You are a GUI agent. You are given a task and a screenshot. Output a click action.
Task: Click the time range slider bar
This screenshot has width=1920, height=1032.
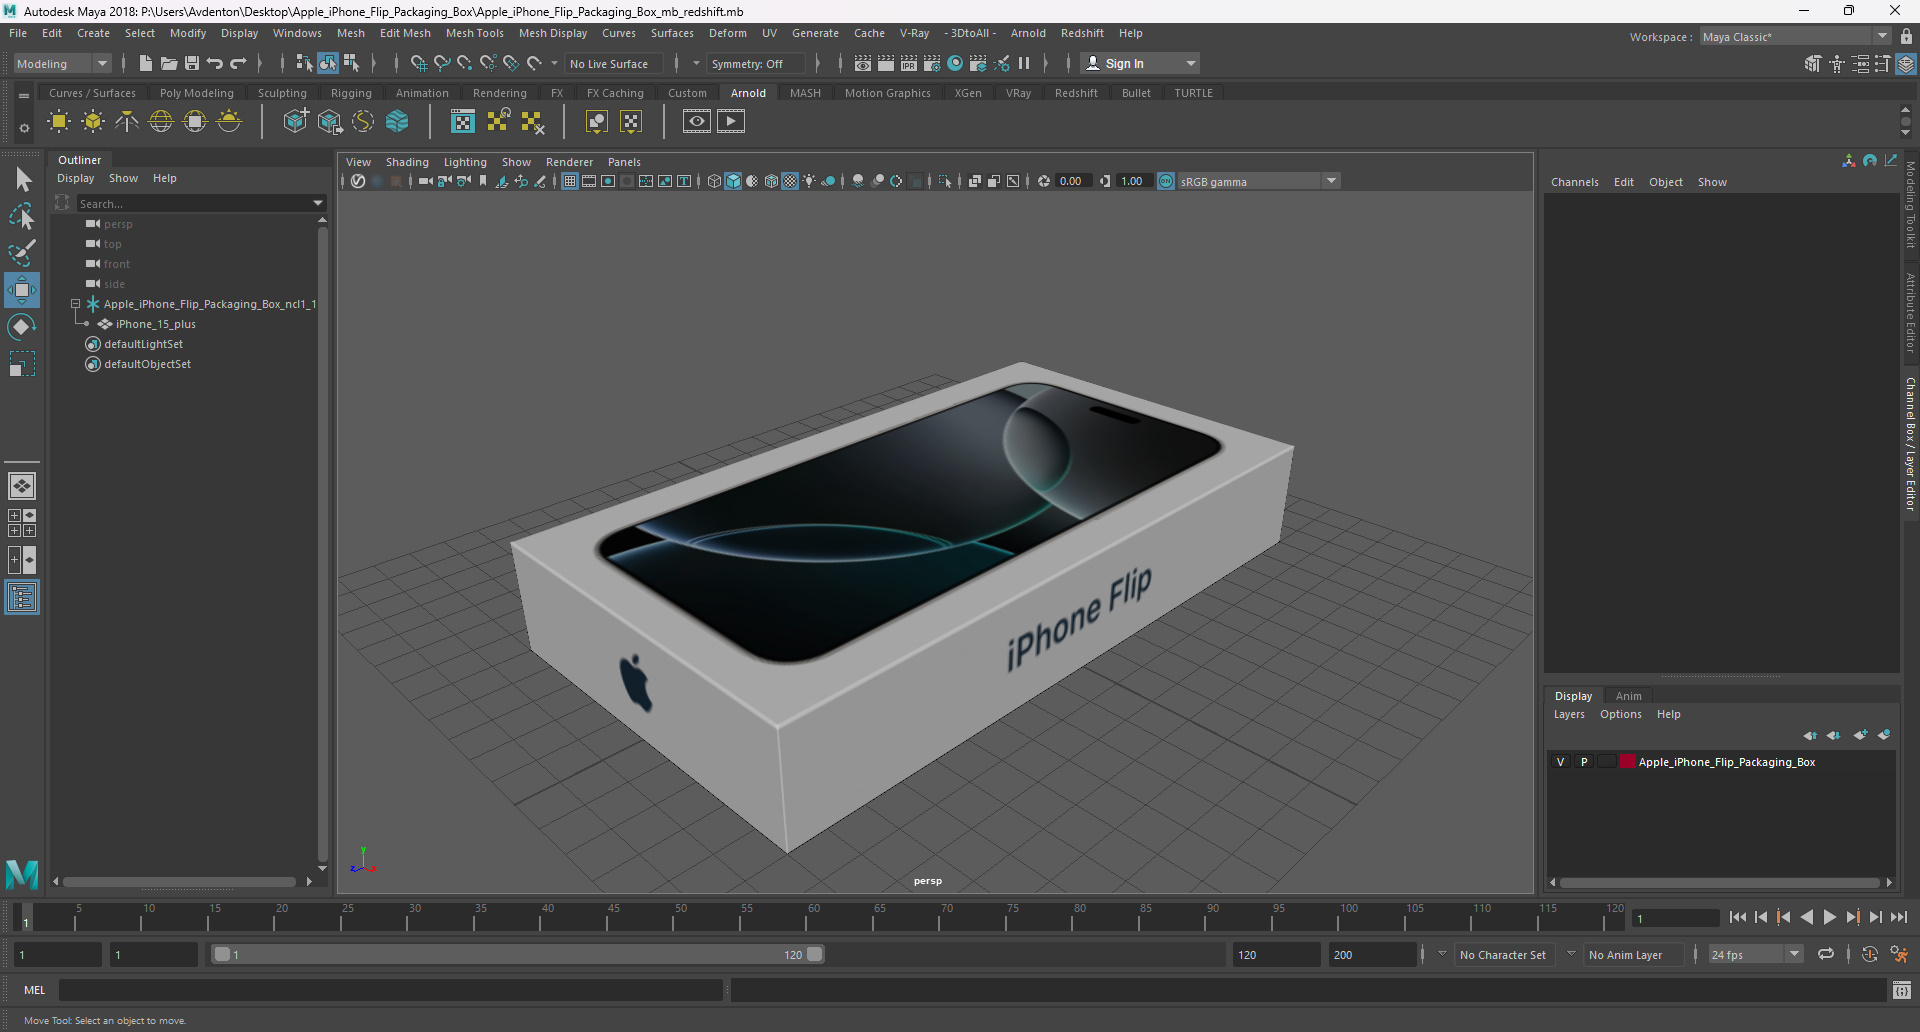coord(519,955)
